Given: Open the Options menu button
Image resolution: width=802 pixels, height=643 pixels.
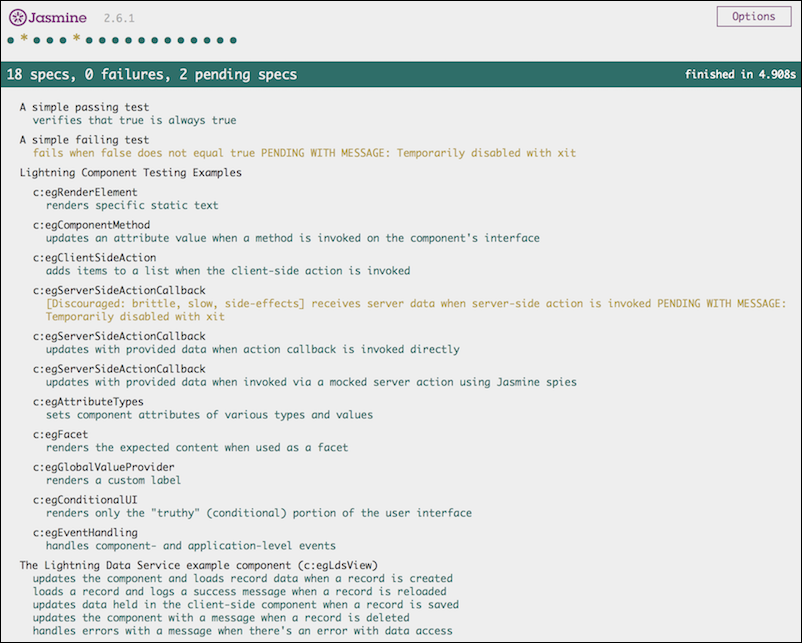Looking at the screenshot, I should pyautogui.click(x=753, y=16).
